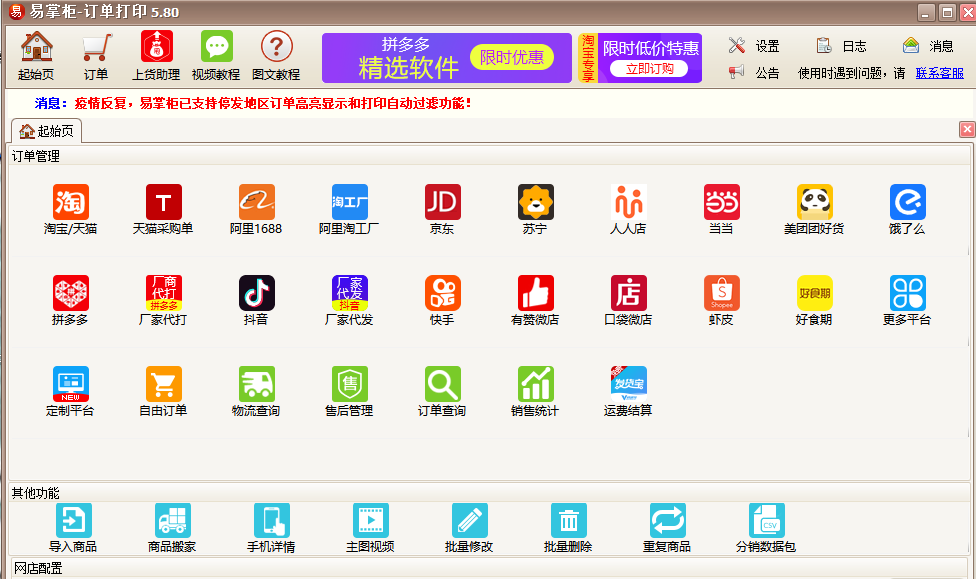Click the 拼多多 精选软件 banner
The width and height of the screenshot is (976, 579).
446,58
